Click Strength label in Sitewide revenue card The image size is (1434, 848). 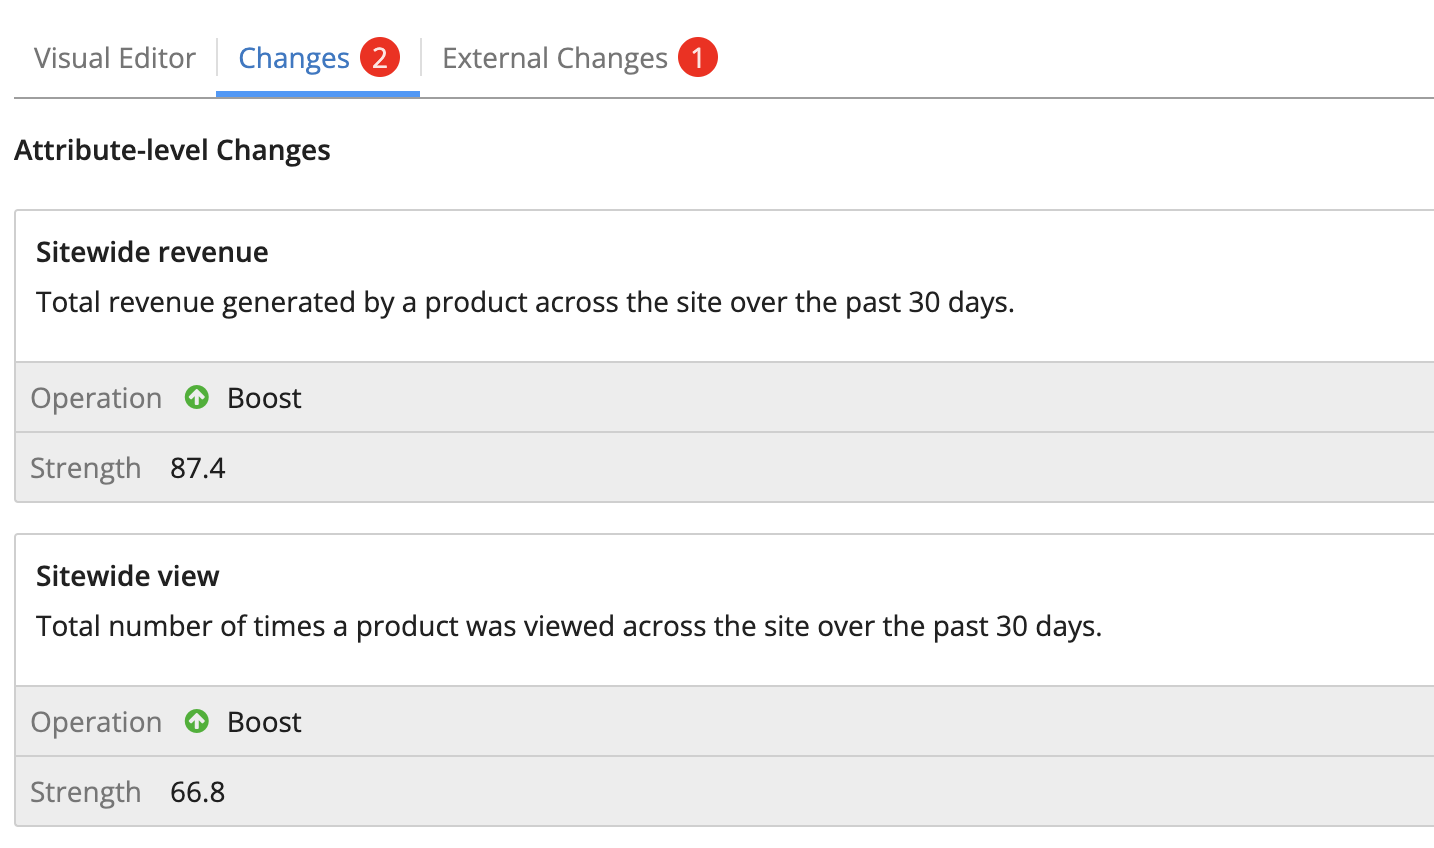click(85, 468)
